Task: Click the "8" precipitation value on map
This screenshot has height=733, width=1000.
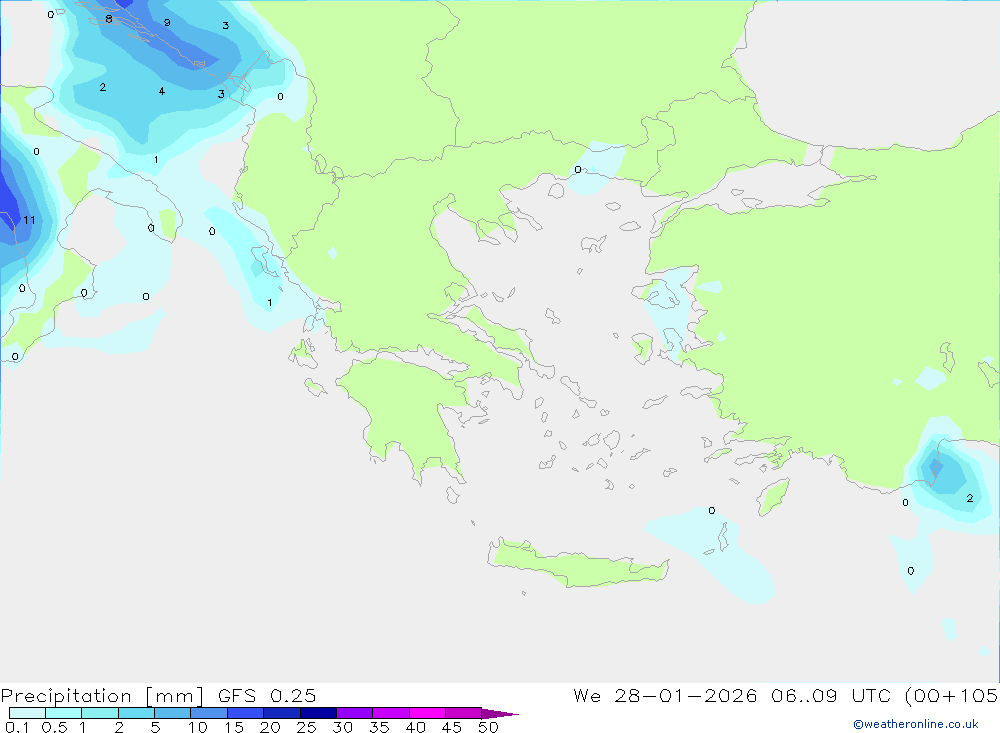Action: (109, 19)
